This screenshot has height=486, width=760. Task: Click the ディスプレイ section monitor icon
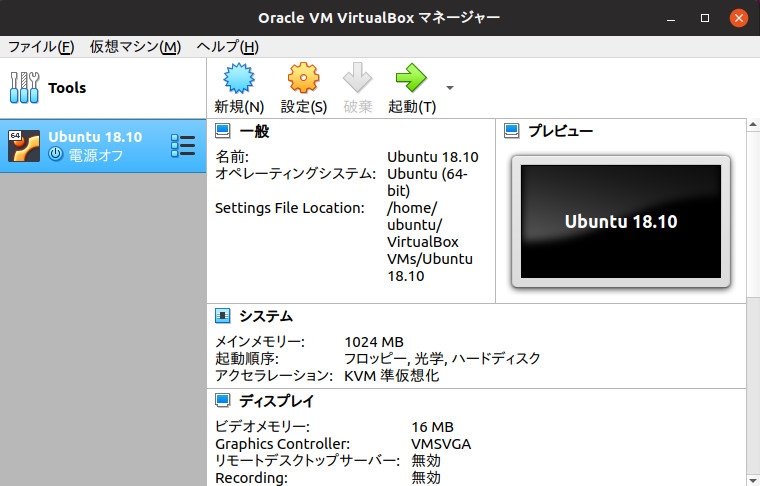(223, 401)
